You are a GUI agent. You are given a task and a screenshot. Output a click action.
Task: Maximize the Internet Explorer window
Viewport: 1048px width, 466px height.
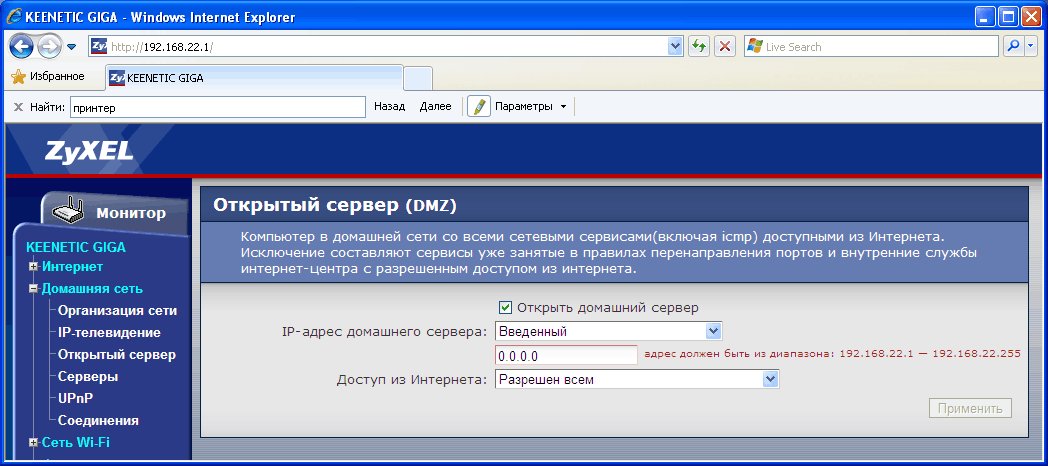(x=1008, y=17)
